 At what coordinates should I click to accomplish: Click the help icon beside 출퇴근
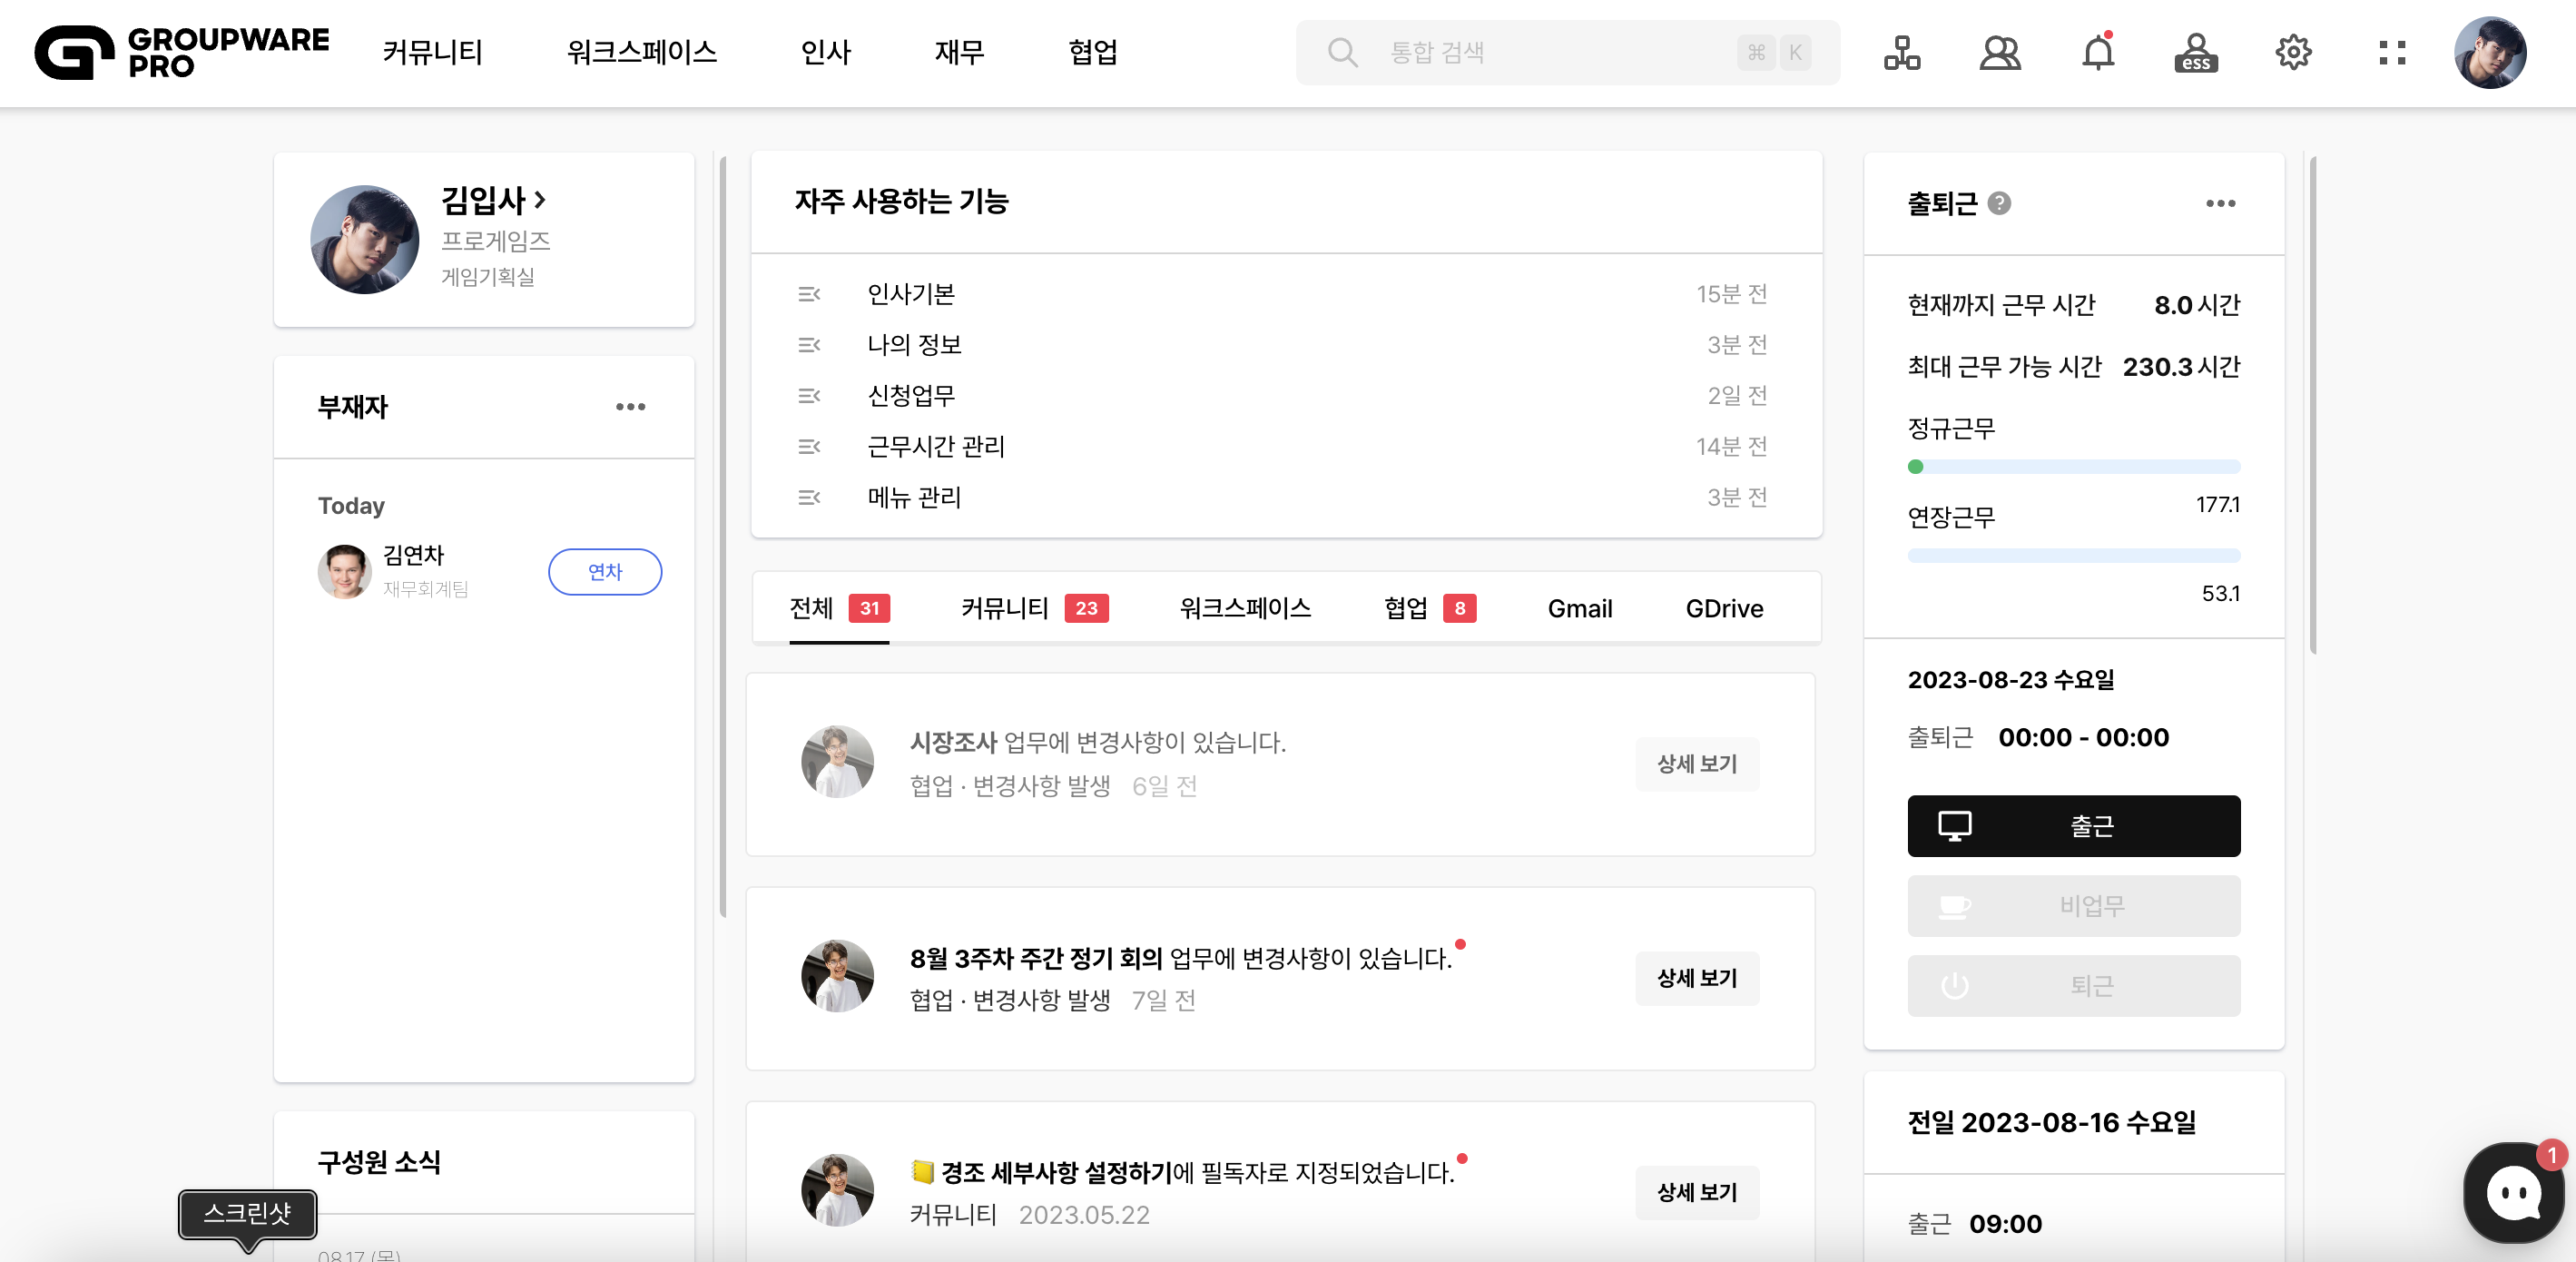coord(1999,203)
